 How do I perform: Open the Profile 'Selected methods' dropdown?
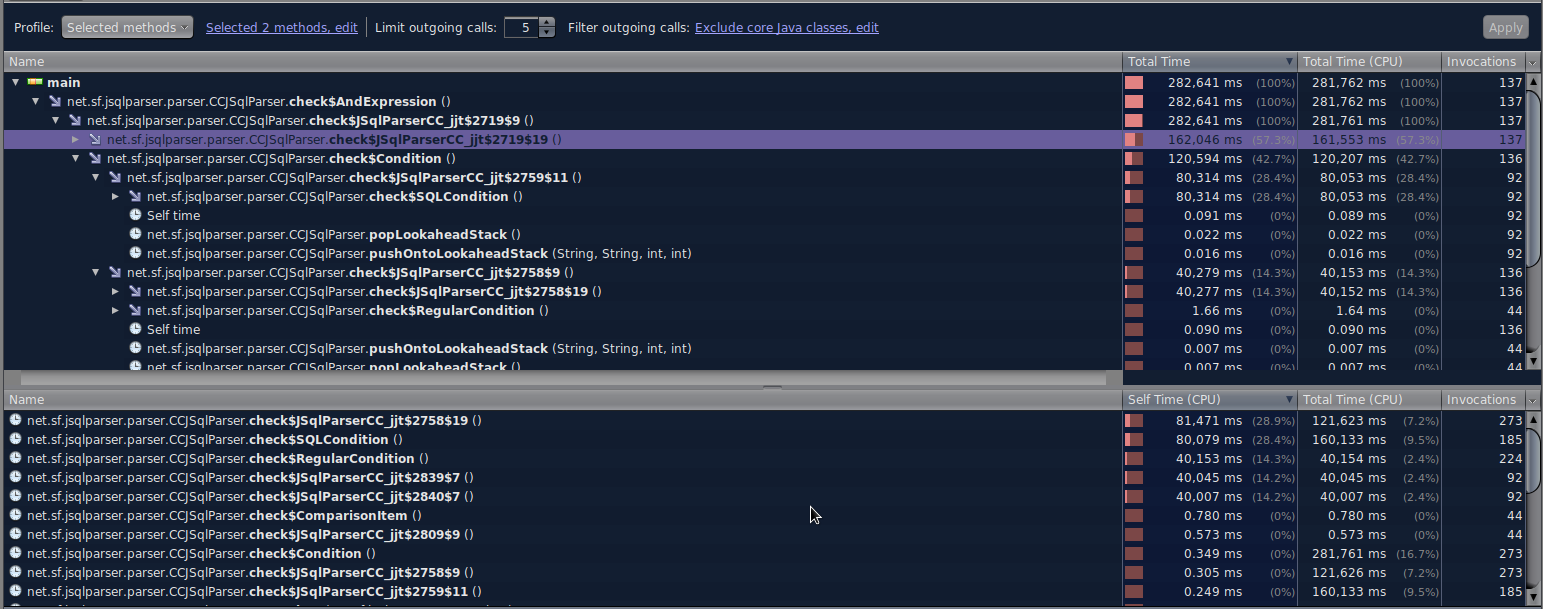coord(127,28)
